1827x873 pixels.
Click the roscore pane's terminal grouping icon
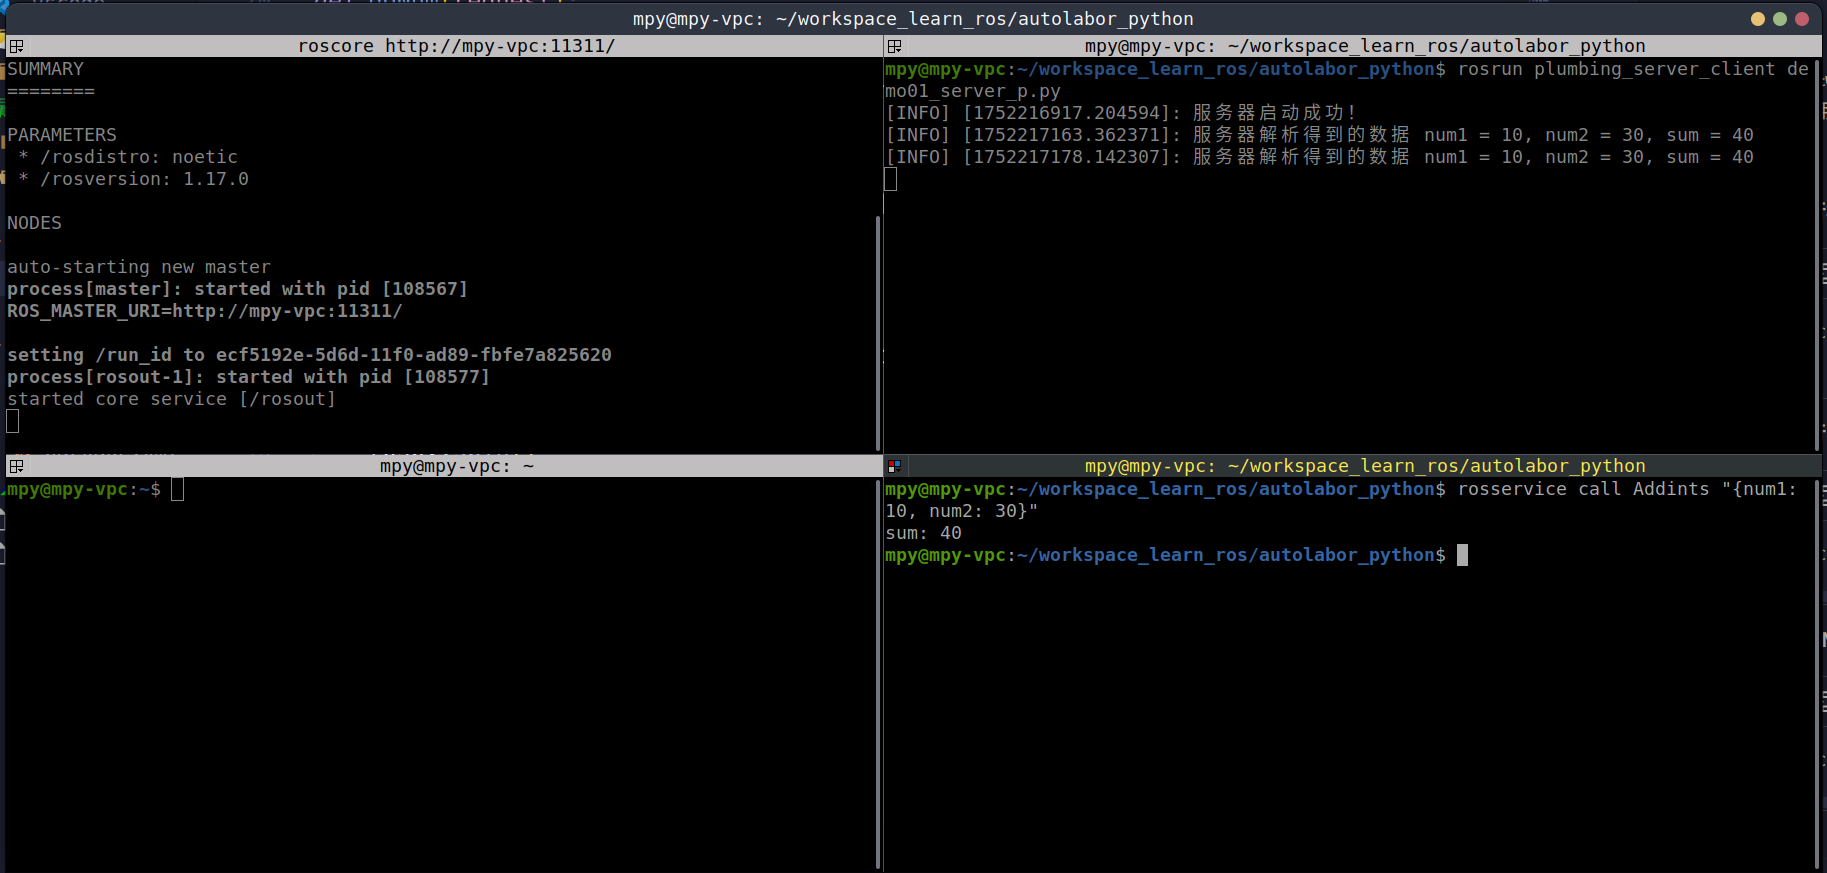pos(16,46)
